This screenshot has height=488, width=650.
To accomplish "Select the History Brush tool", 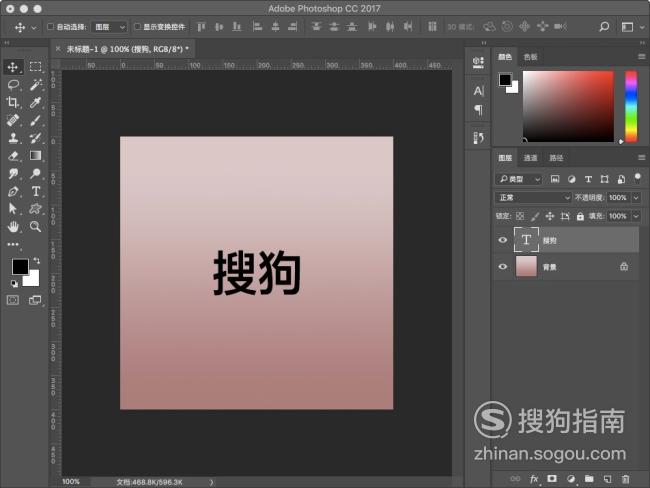I will click(35, 138).
